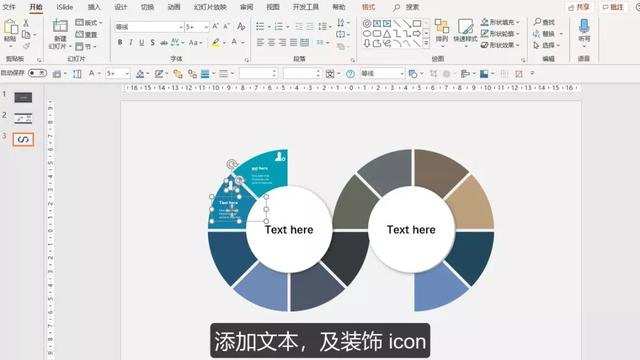Open the font dropdown in quick access toolbar
The height and width of the screenshot is (360, 640).
click(402, 74)
